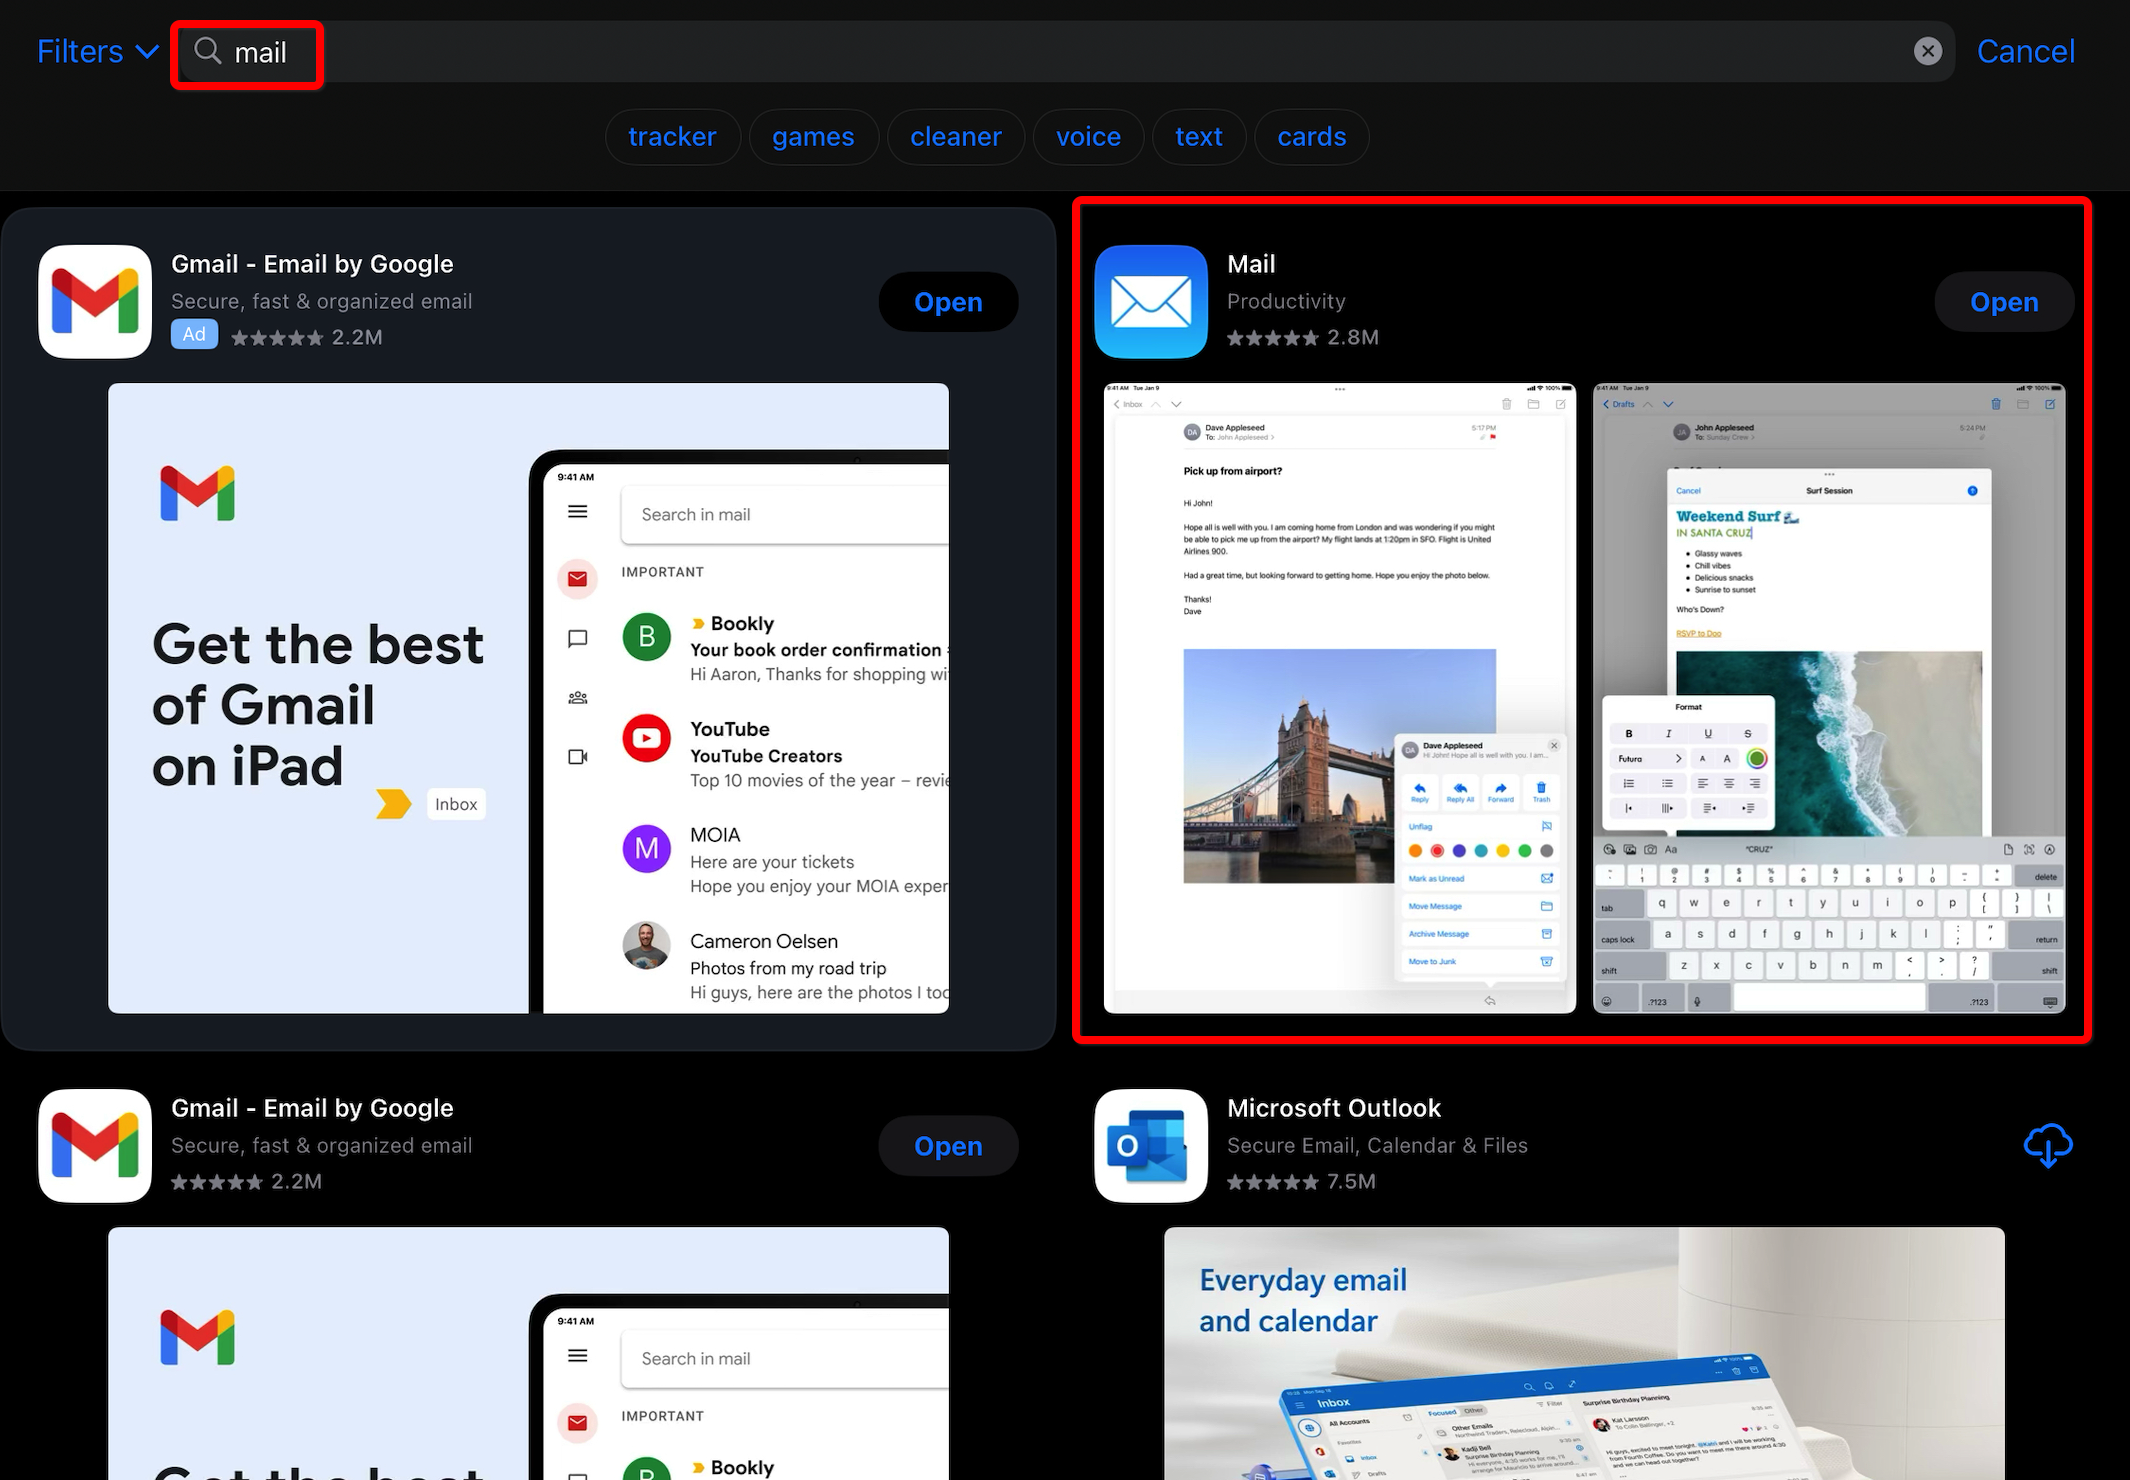Tap the cards suggestion chip

pyautogui.click(x=1311, y=137)
